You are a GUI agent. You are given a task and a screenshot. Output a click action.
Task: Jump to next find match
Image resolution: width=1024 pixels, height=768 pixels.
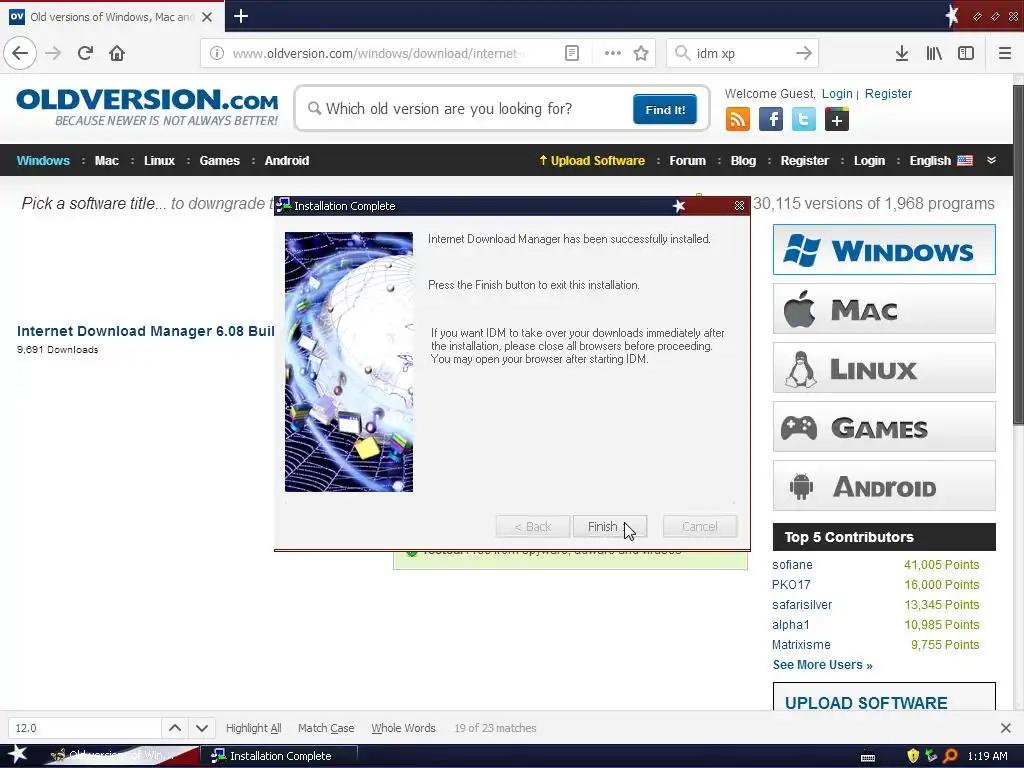tap(202, 728)
